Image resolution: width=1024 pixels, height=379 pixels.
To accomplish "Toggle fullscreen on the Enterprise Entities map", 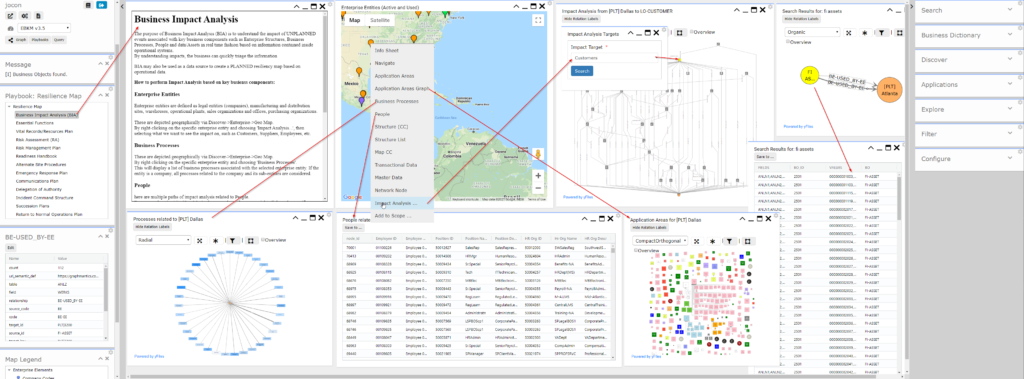I will [x=538, y=20].
